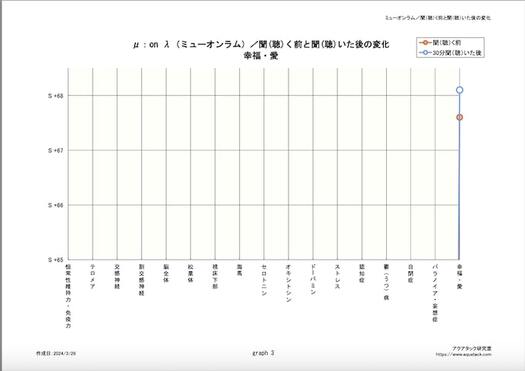
Task: Click the 'graph 3' page footer label
Action: pos(263,353)
